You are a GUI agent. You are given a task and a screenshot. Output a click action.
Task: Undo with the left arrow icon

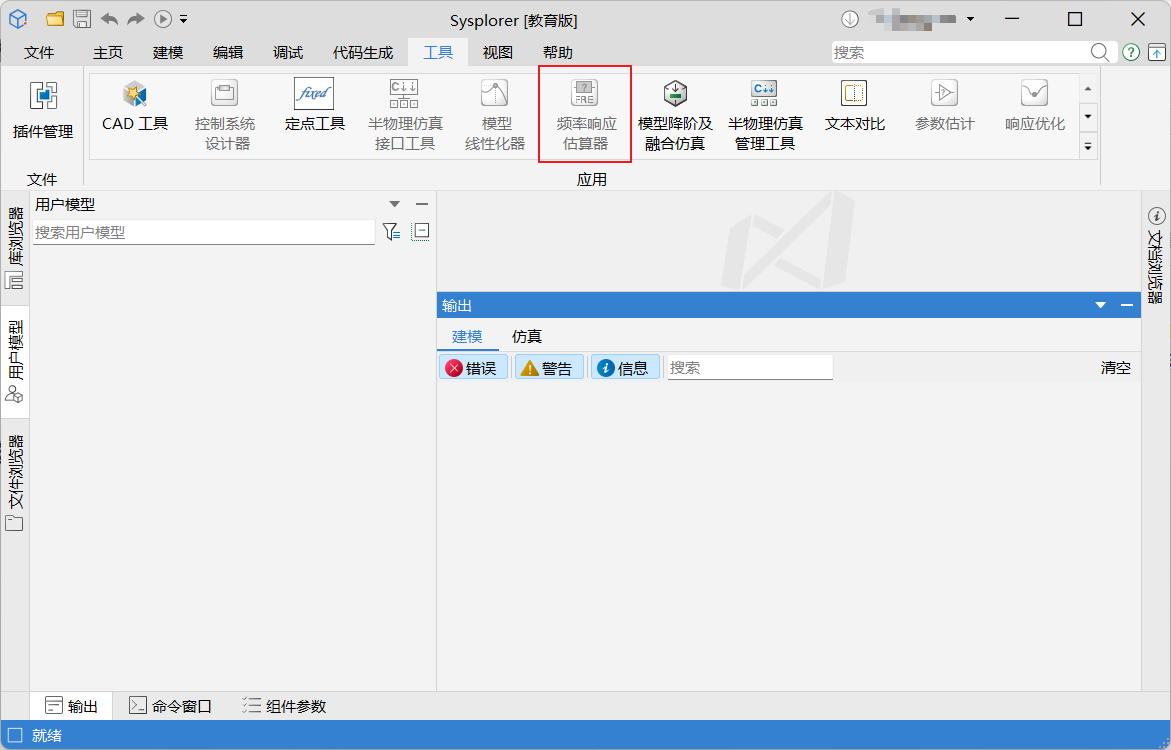(109, 19)
